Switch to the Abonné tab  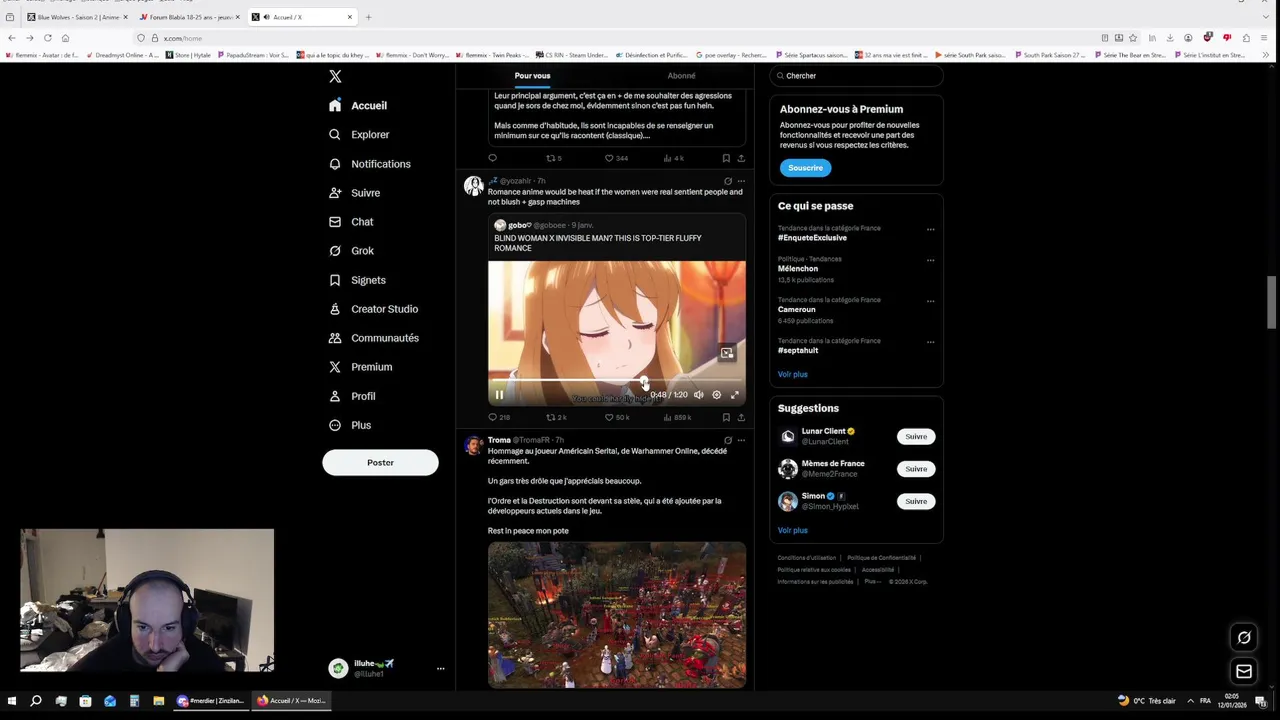681,76
